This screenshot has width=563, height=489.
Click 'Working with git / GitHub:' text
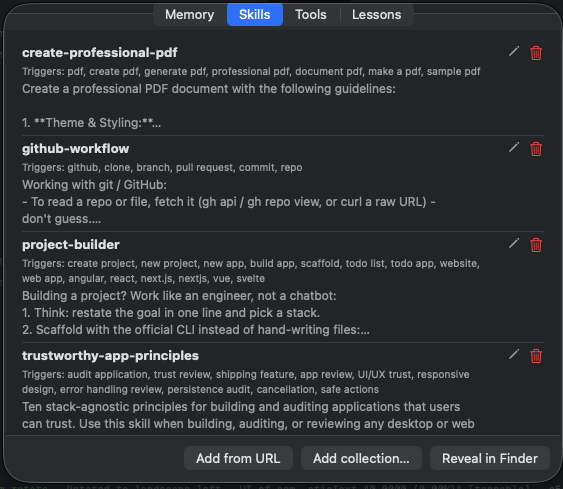click(x=94, y=185)
